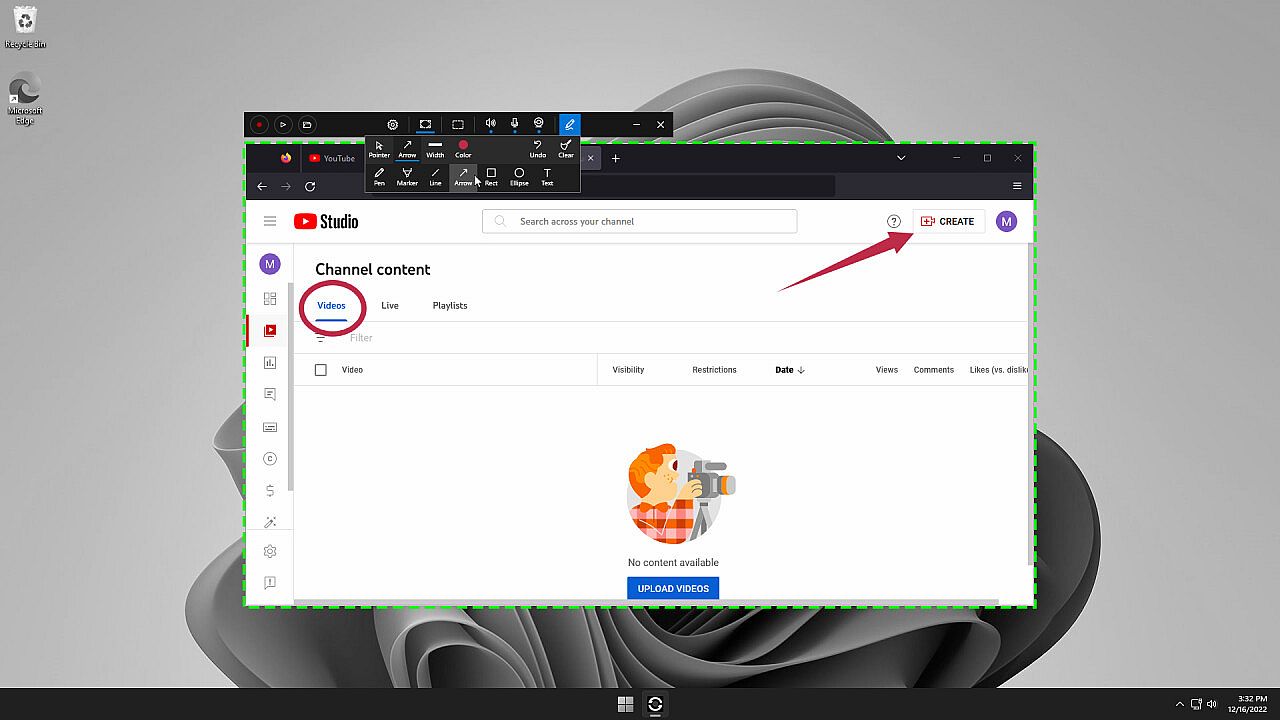Minimize the screen recorder toolbar
This screenshot has height=720, width=1280.
click(x=636, y=125)
